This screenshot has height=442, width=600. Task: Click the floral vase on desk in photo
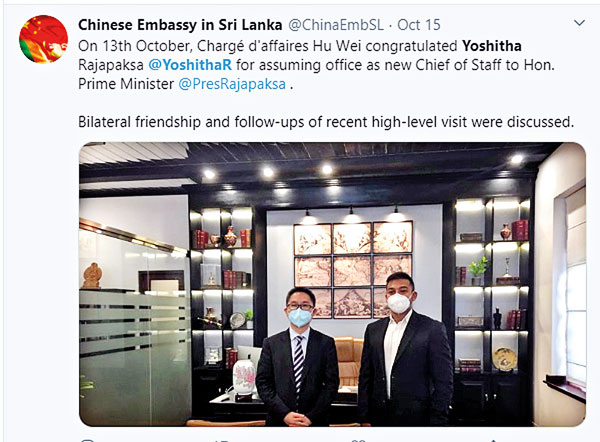coord(244,377)
